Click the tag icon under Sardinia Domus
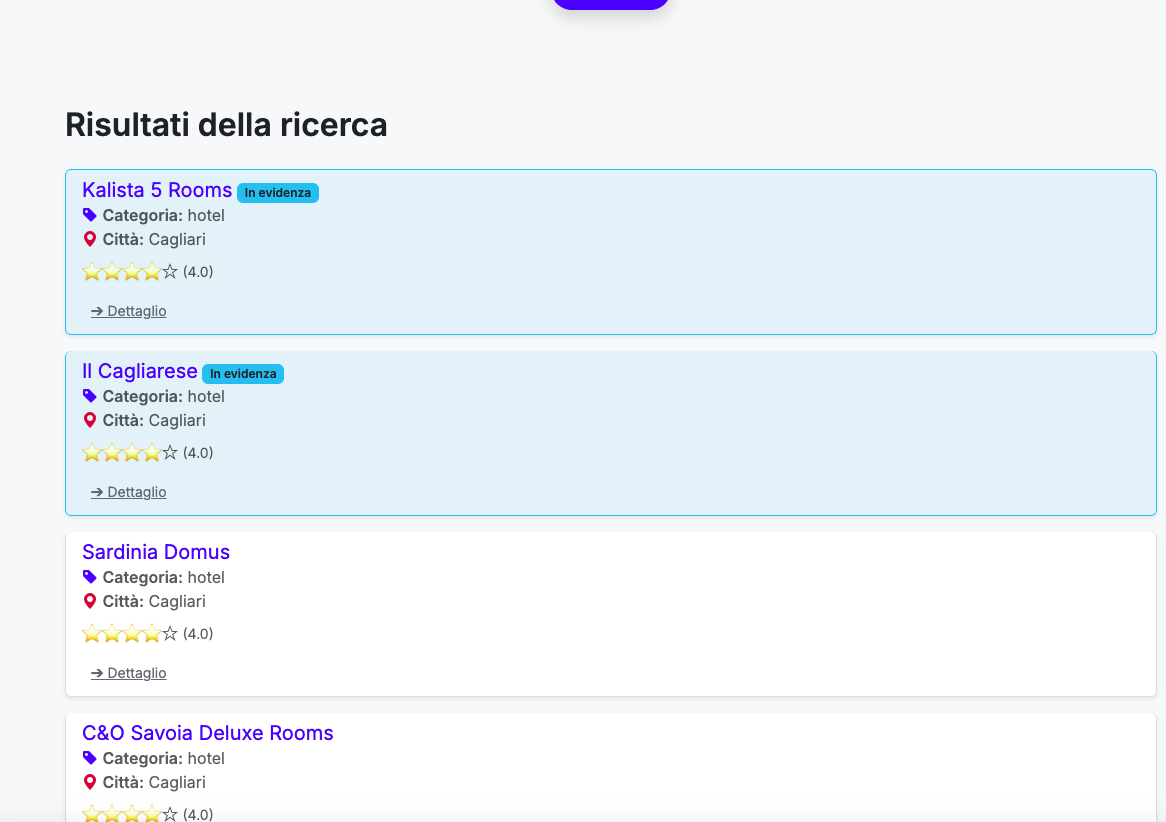This screenshot has height=822, width=1166. 90,577
